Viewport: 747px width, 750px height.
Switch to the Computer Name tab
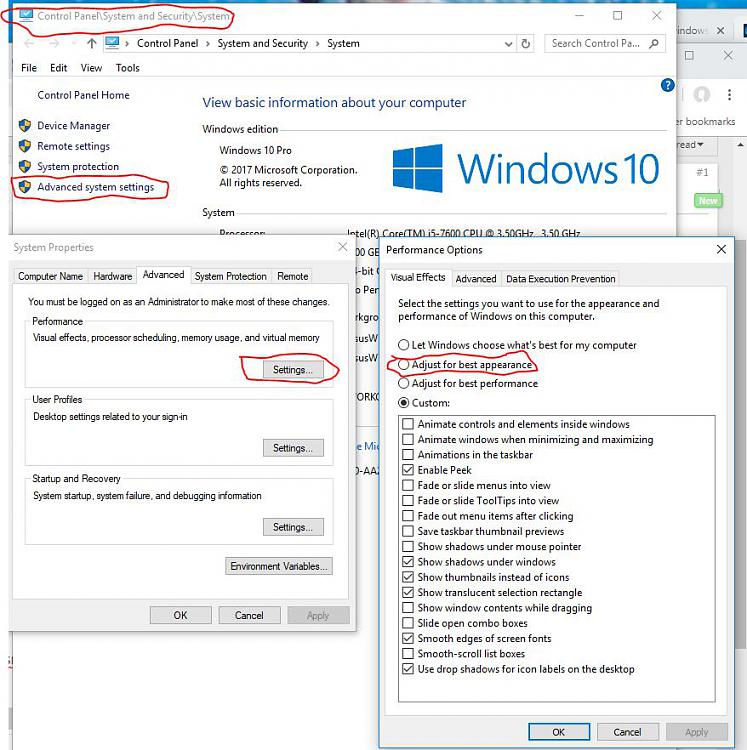50,276
